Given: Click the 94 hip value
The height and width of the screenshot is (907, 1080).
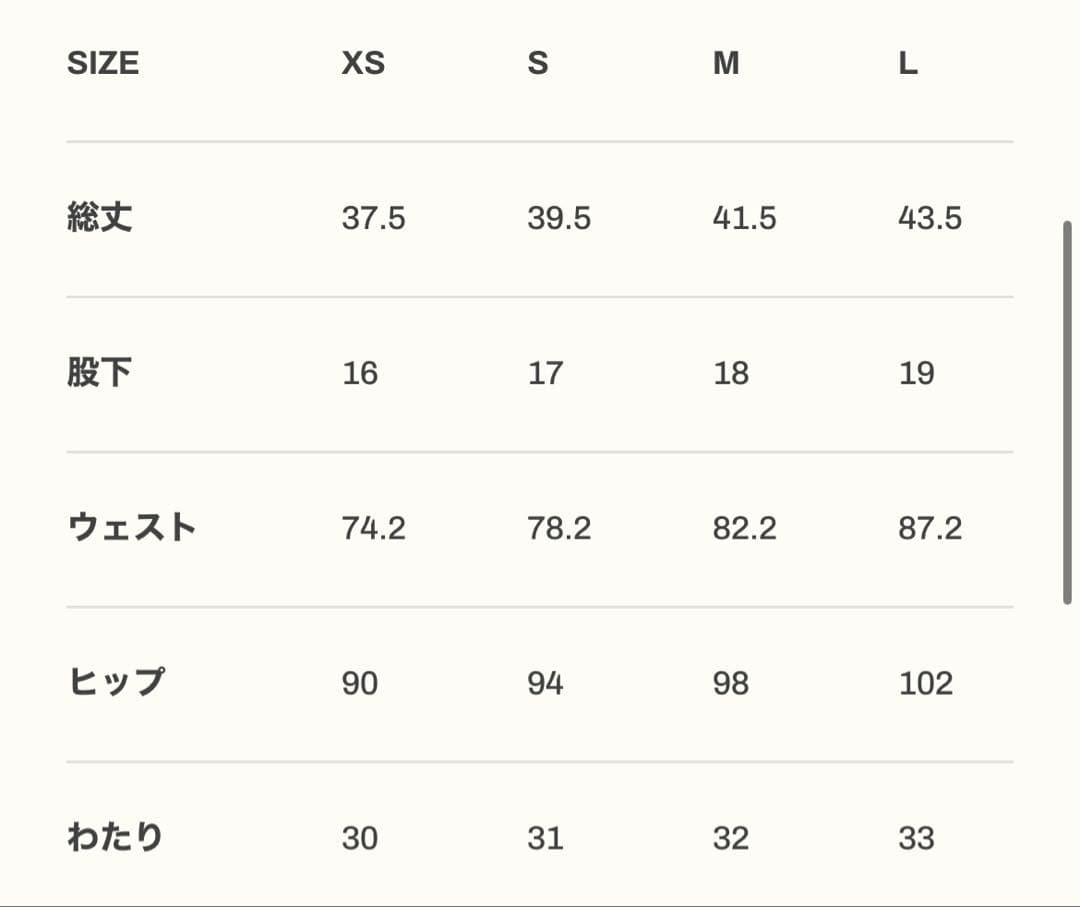Looking at the screenshot, I should pyautogui.click(x=546, y=683).
